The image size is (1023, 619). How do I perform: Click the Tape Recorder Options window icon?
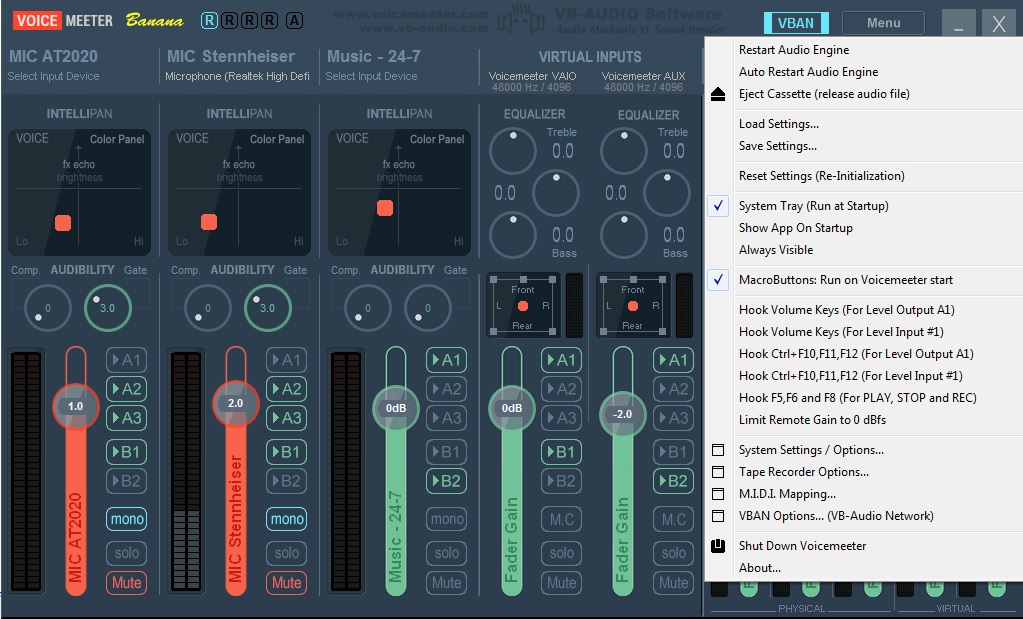click(x=718, y=472)
